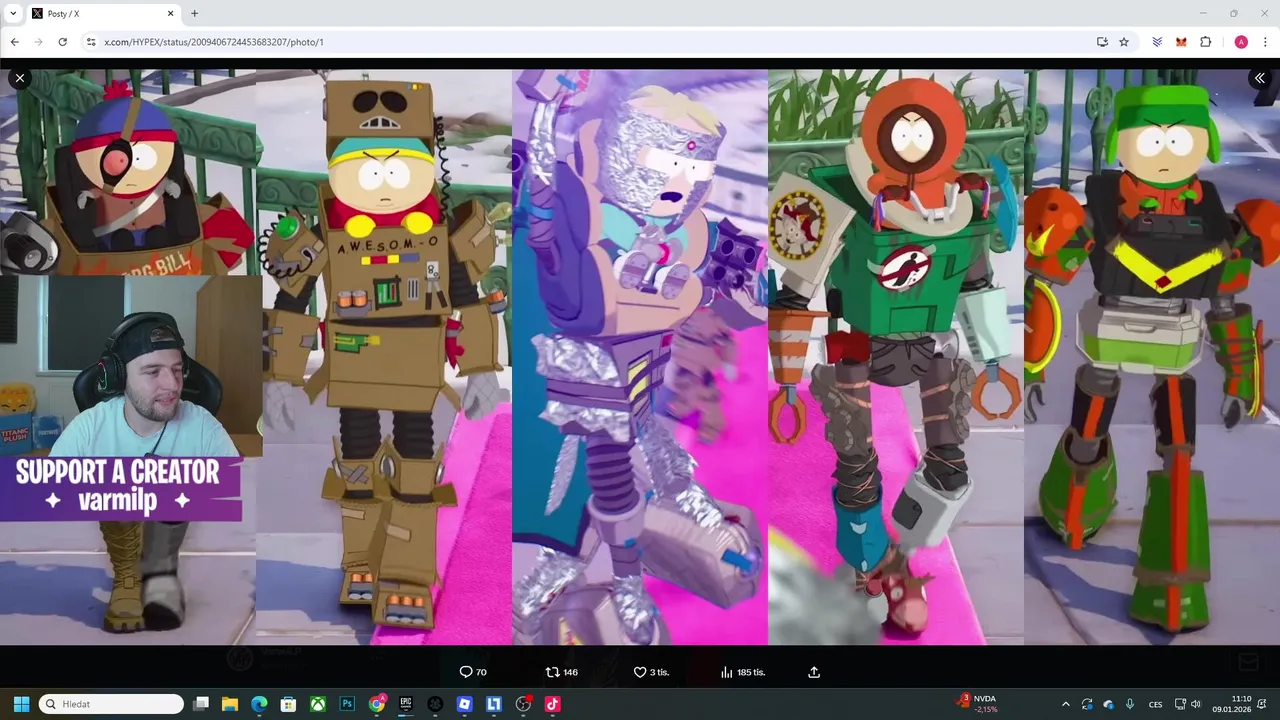Viewport: 1280px width, 720px height.
Task: Open the blue striped extension icon
Action: (1157, 42)
